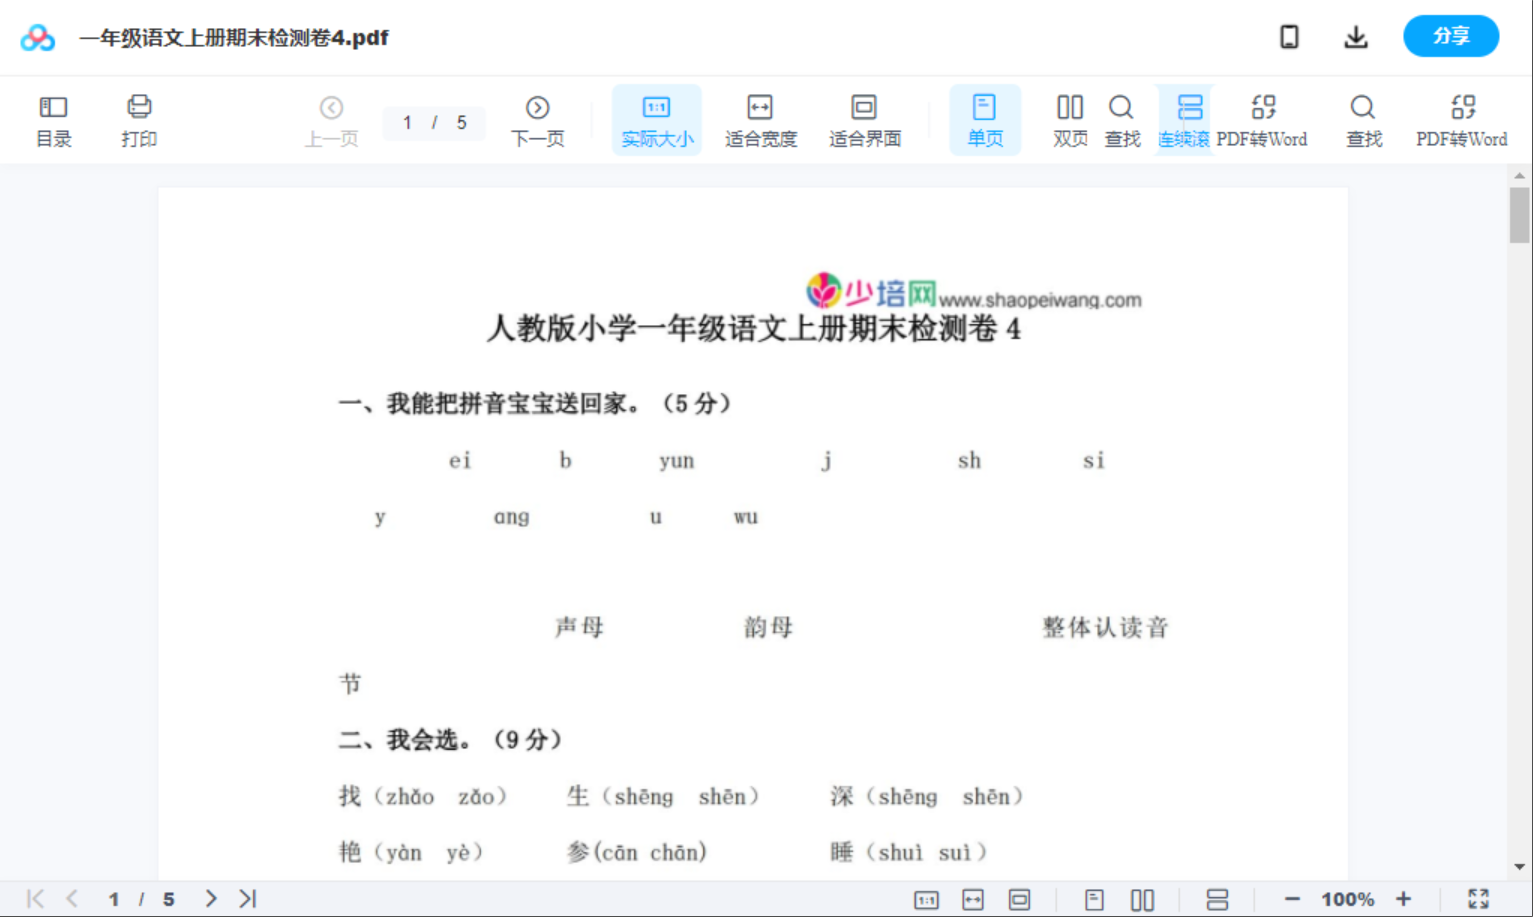Screen dimensions: 1533x917
Task: Select 适合宽度 fit to width
Action: click(x=760, y=119)
